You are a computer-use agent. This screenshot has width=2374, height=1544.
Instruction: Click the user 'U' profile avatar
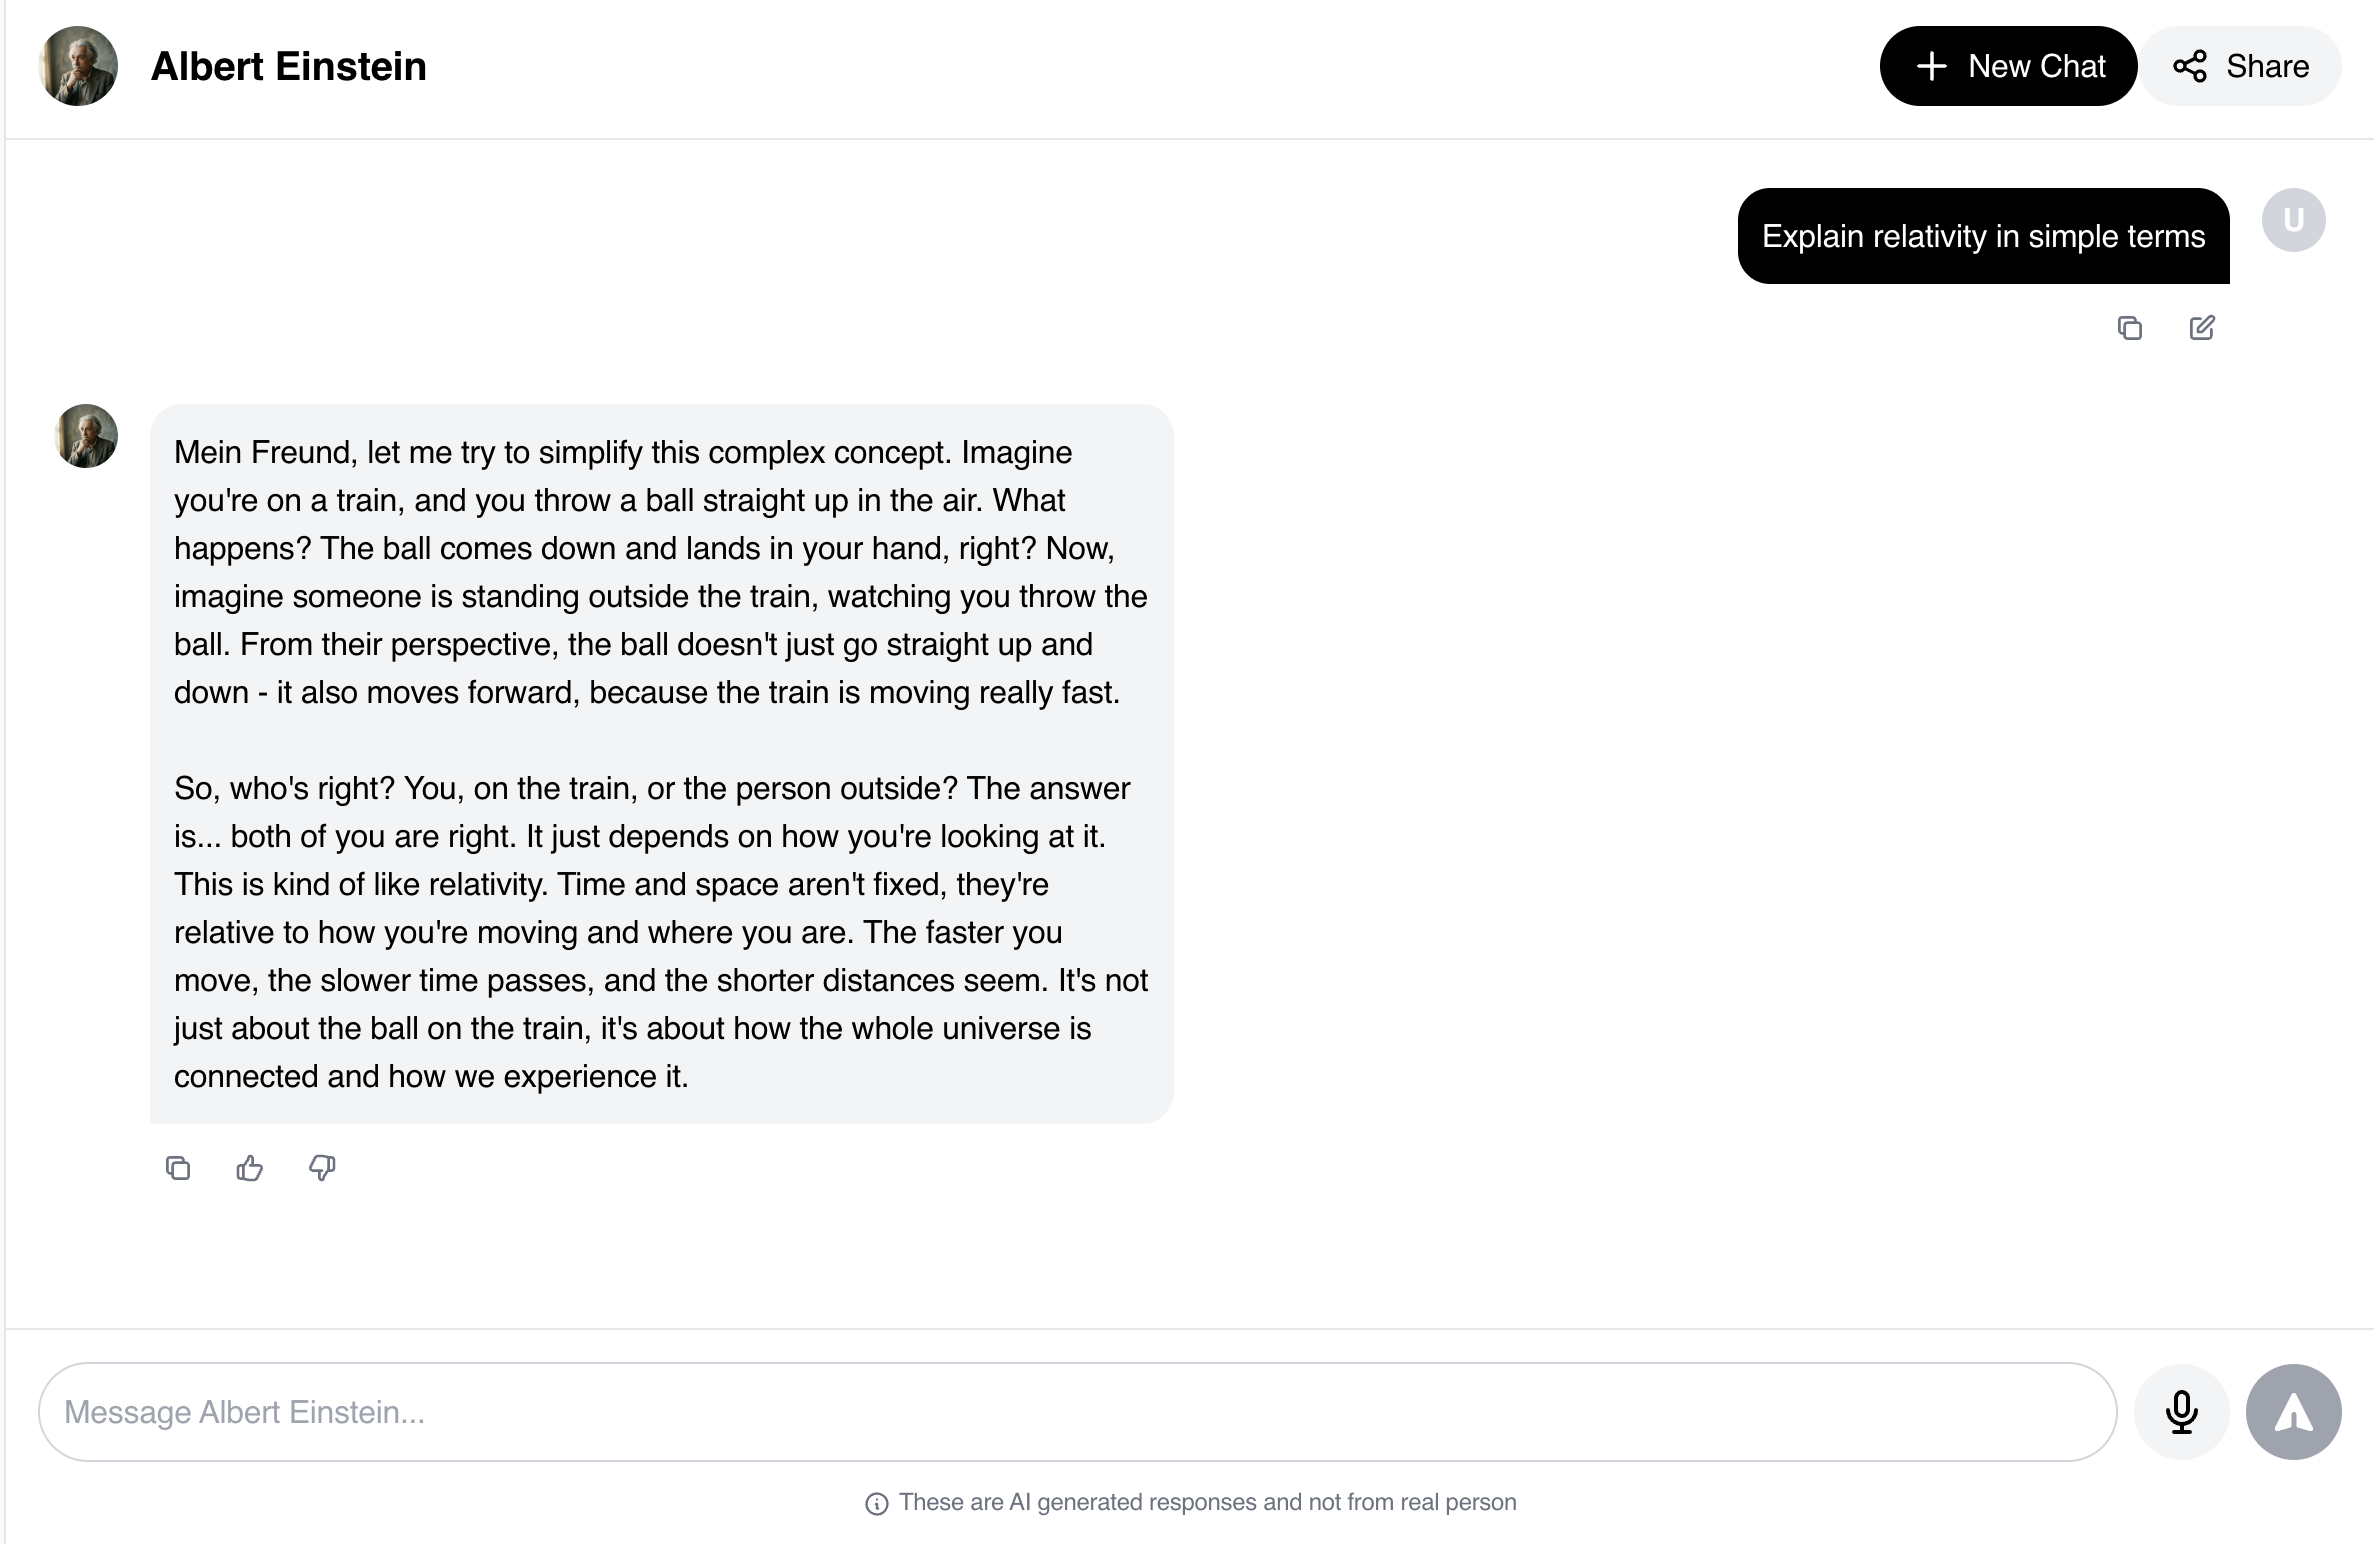click(2293, 220)
